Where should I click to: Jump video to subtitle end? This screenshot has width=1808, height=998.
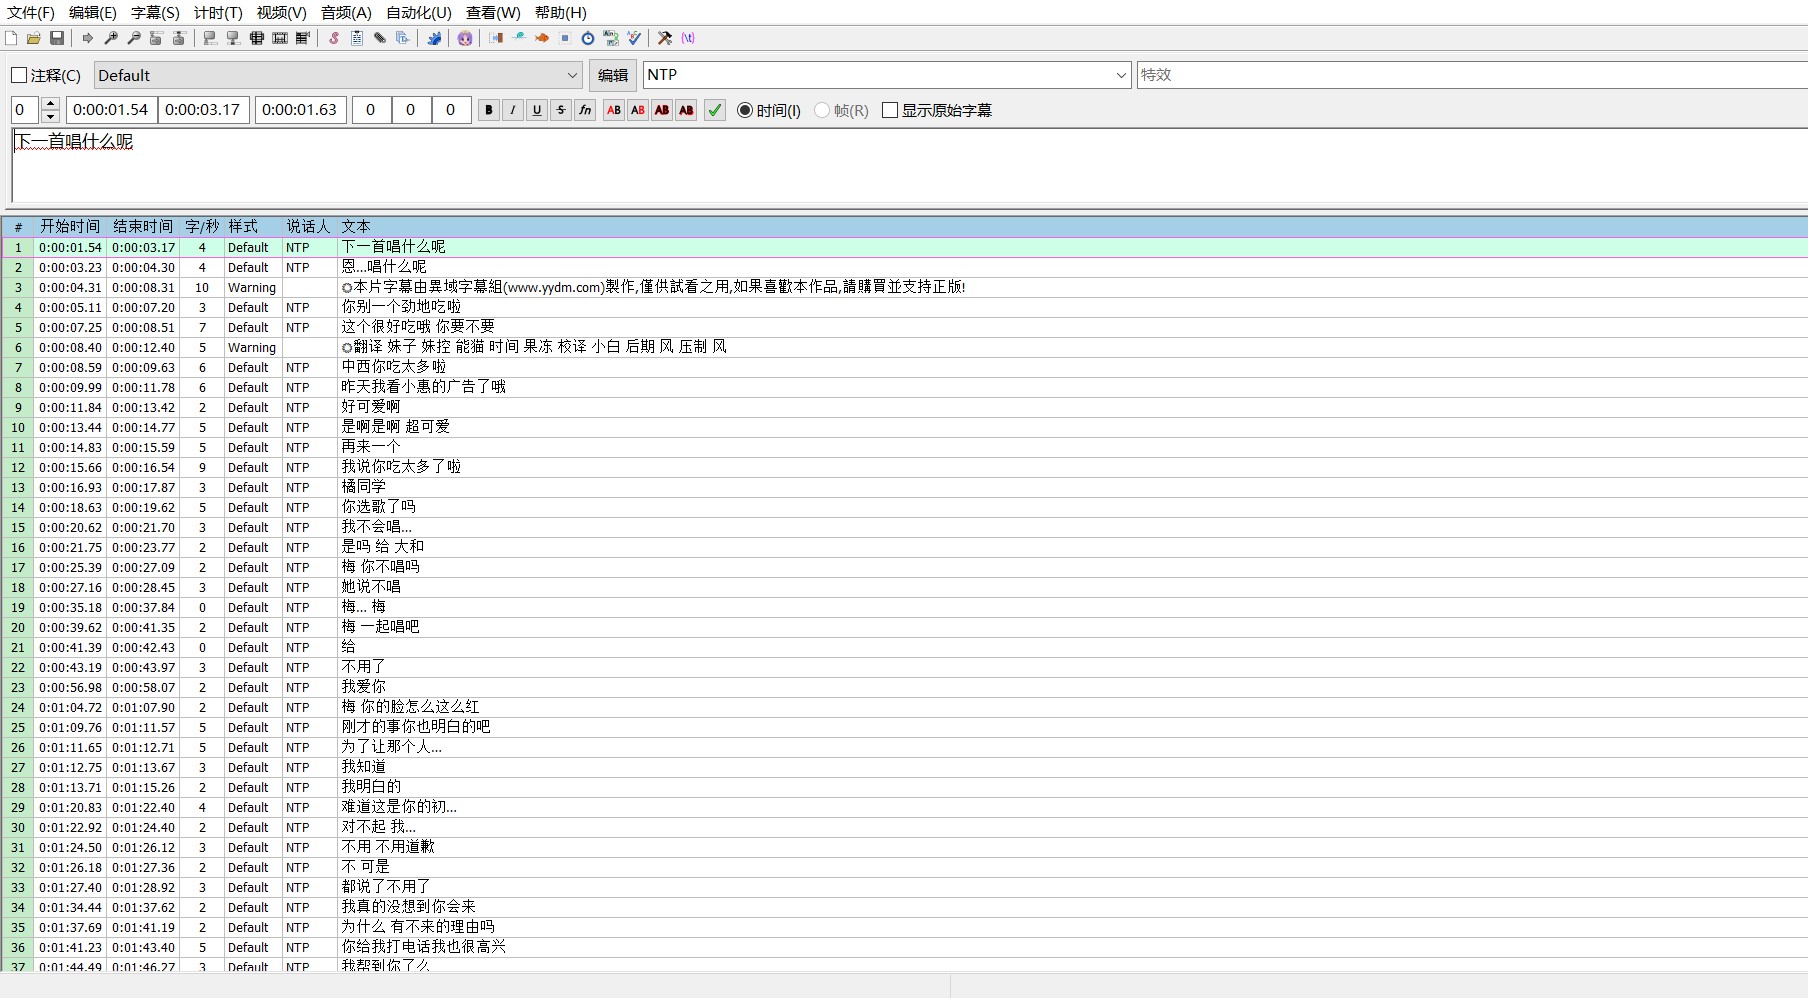(x=179, y=38)
